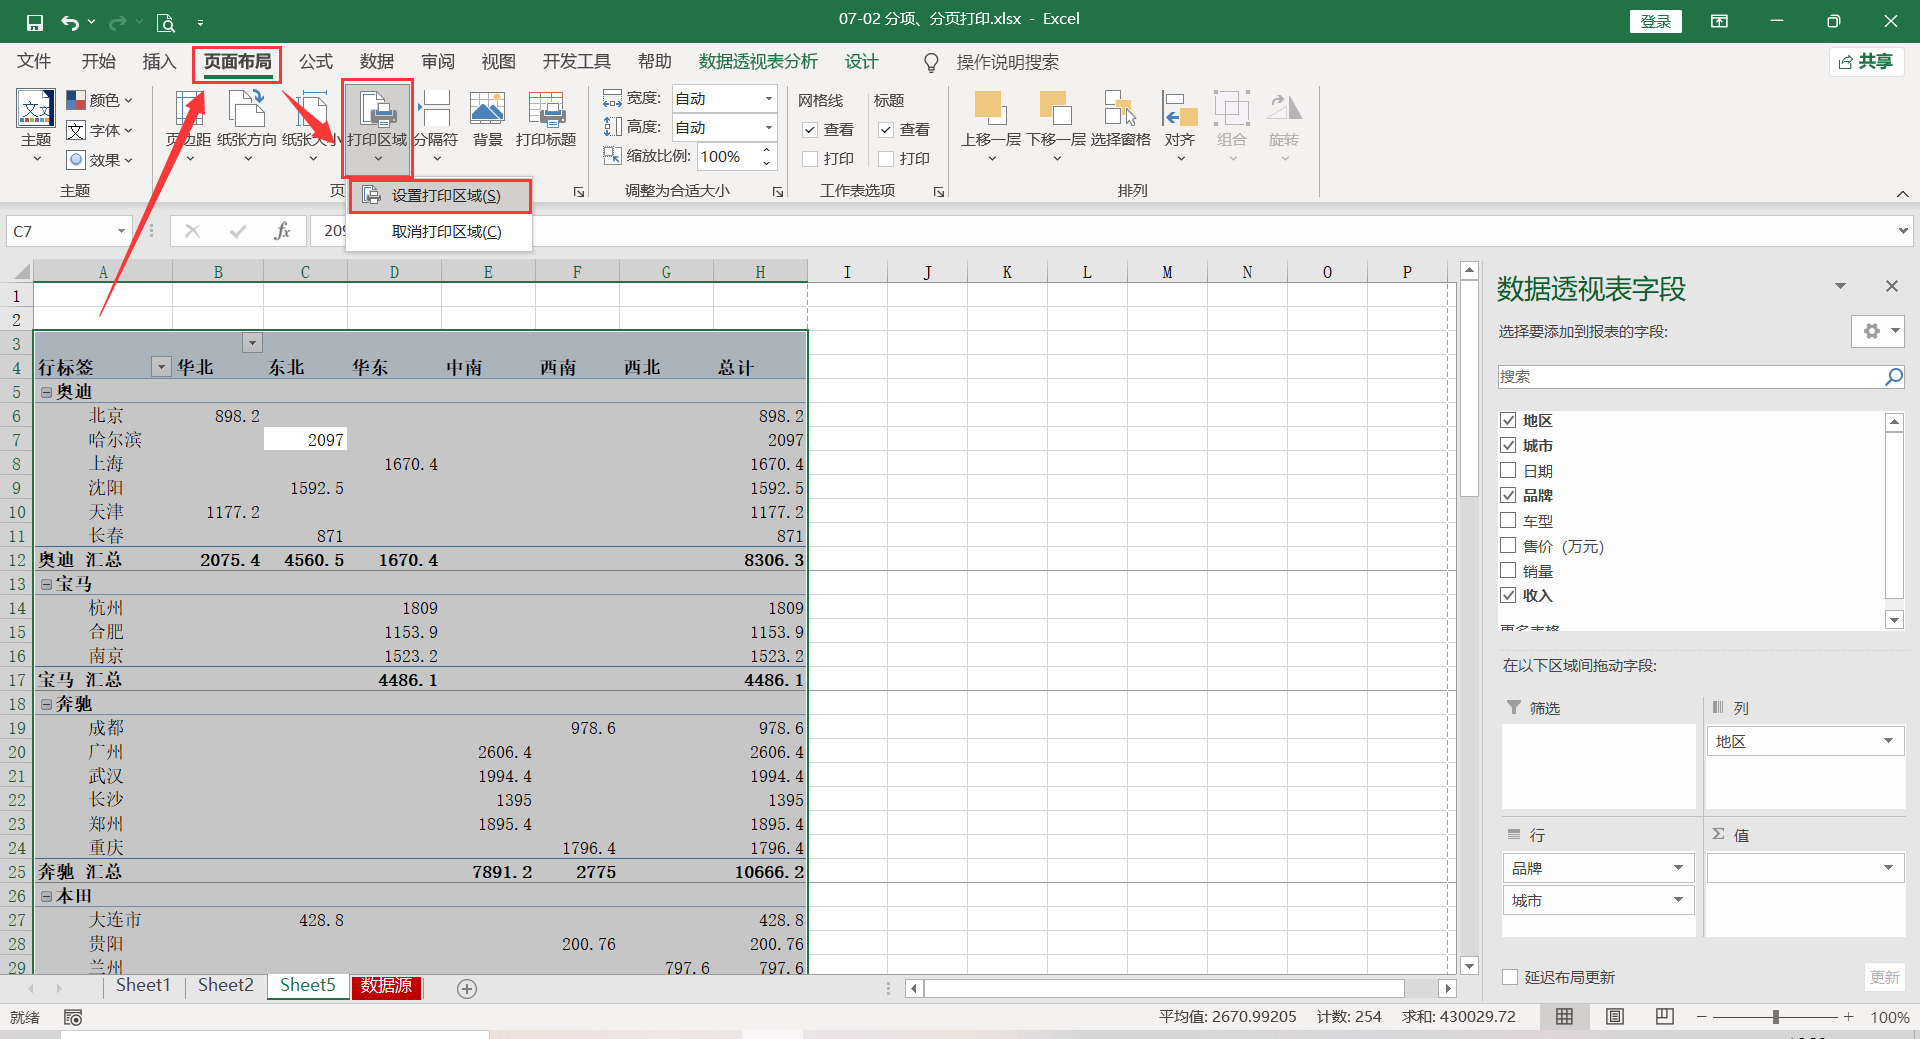
Task: Open Page Setup dialog launcher
Action: tap(579, 192)
